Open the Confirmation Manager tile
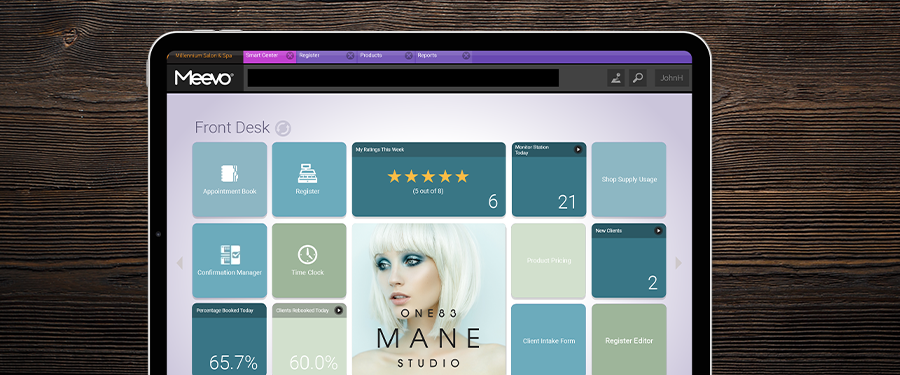 click(x=230, y=261)
